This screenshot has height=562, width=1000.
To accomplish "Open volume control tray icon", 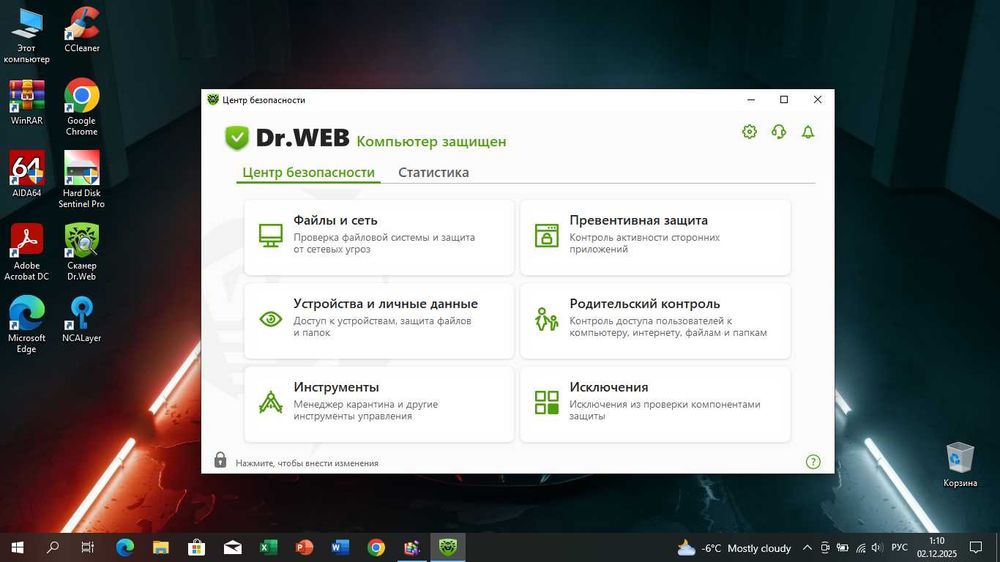I will 876,548.
